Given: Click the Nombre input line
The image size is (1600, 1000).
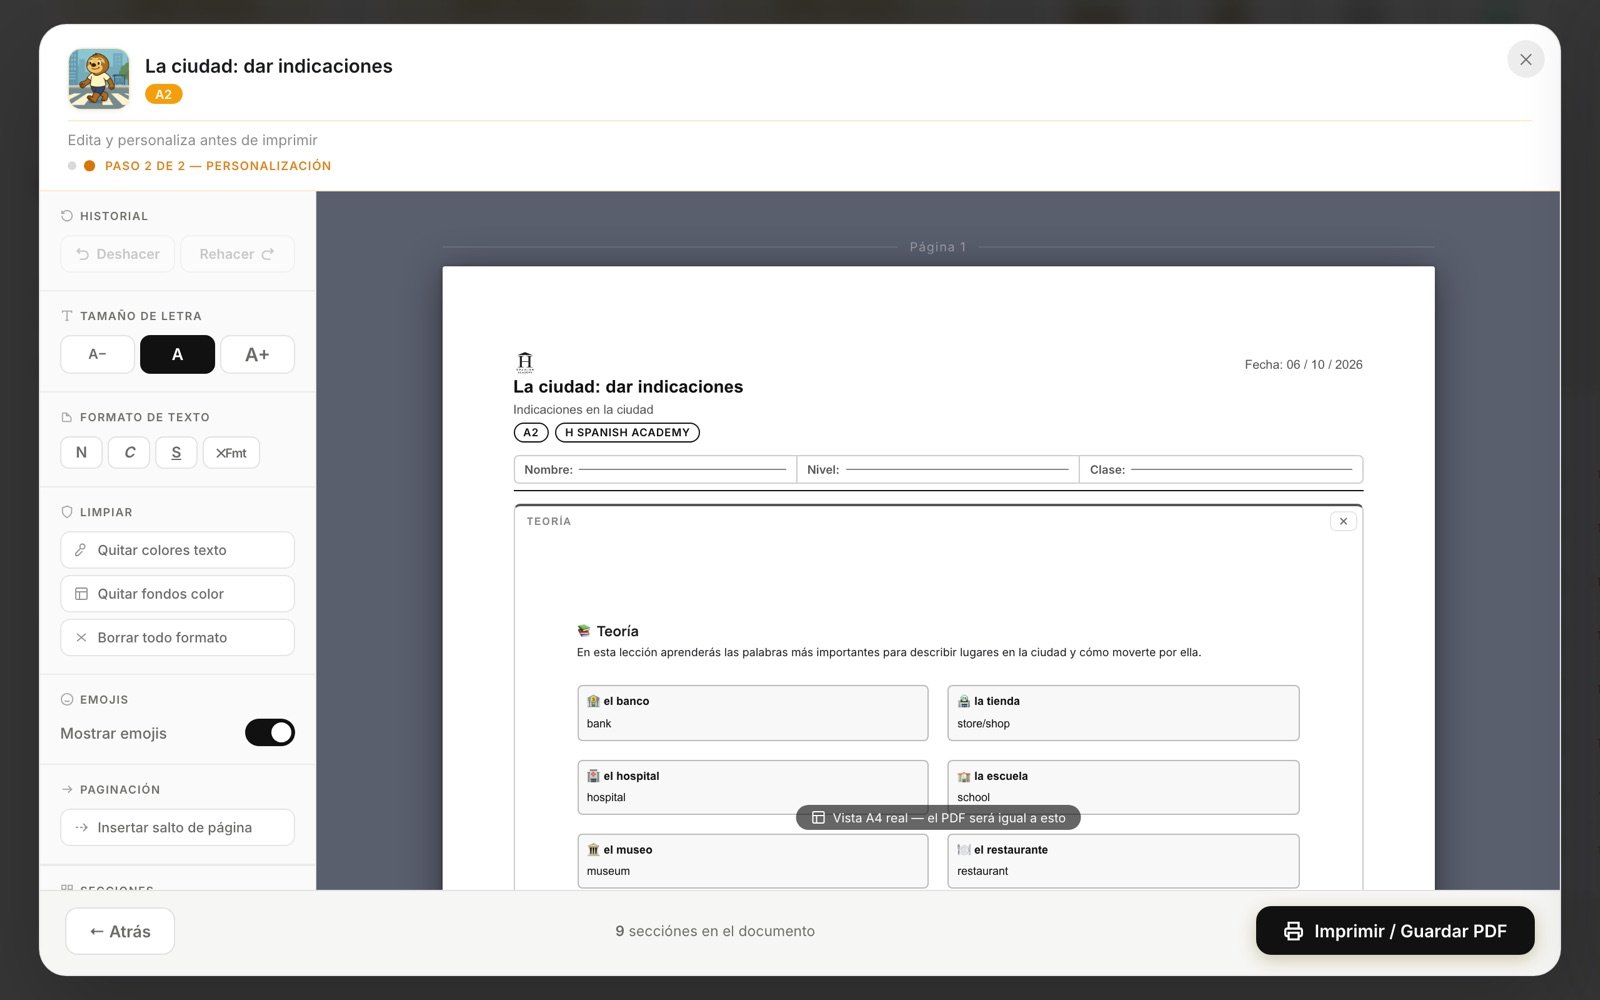Looking at the screenshot, I should click(x=682, y=470).
